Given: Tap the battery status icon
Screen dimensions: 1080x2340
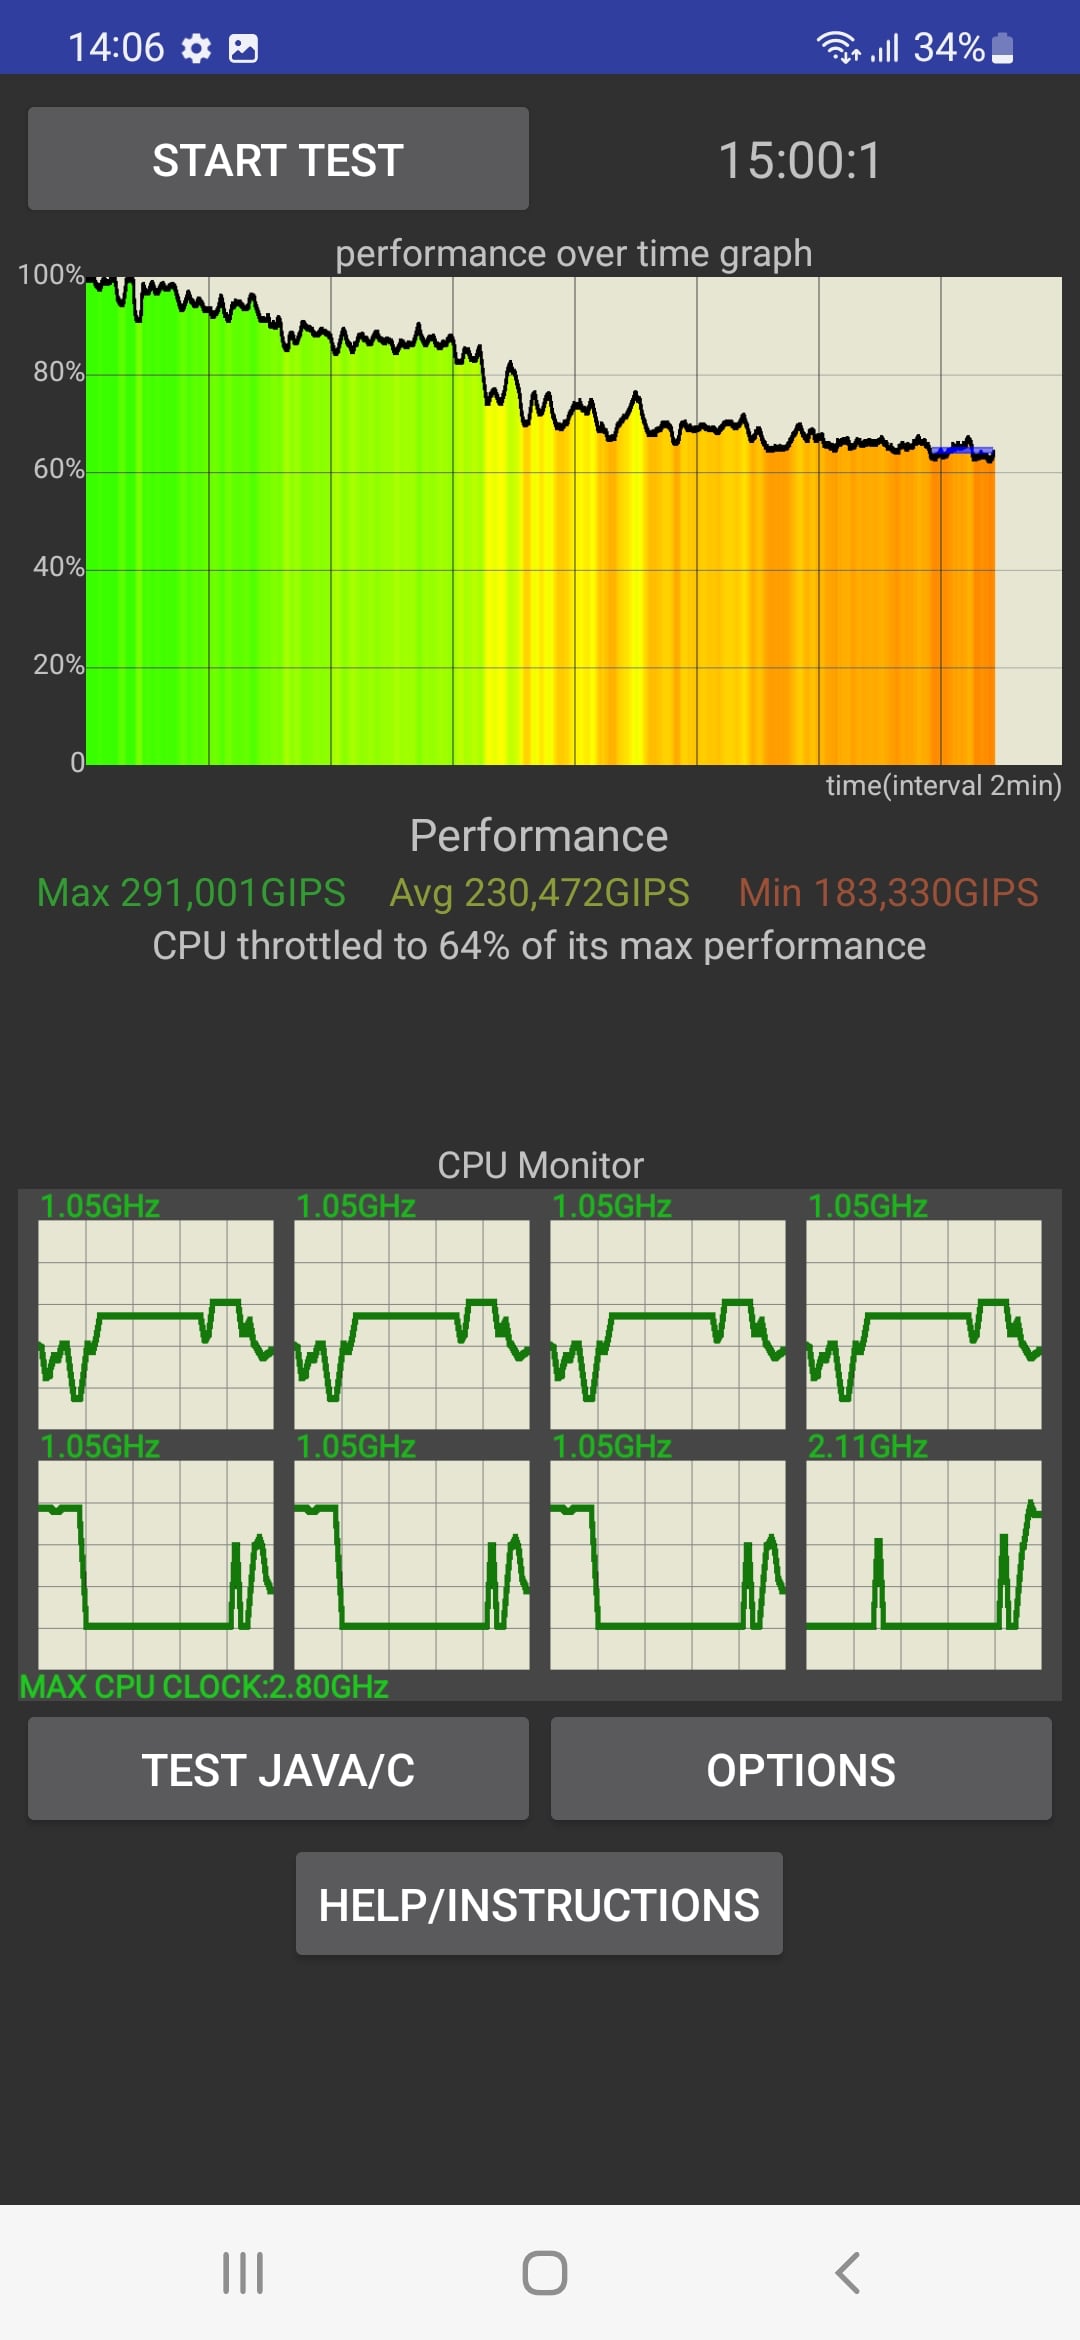Looking at the screenshot, I should (1003, 48).
